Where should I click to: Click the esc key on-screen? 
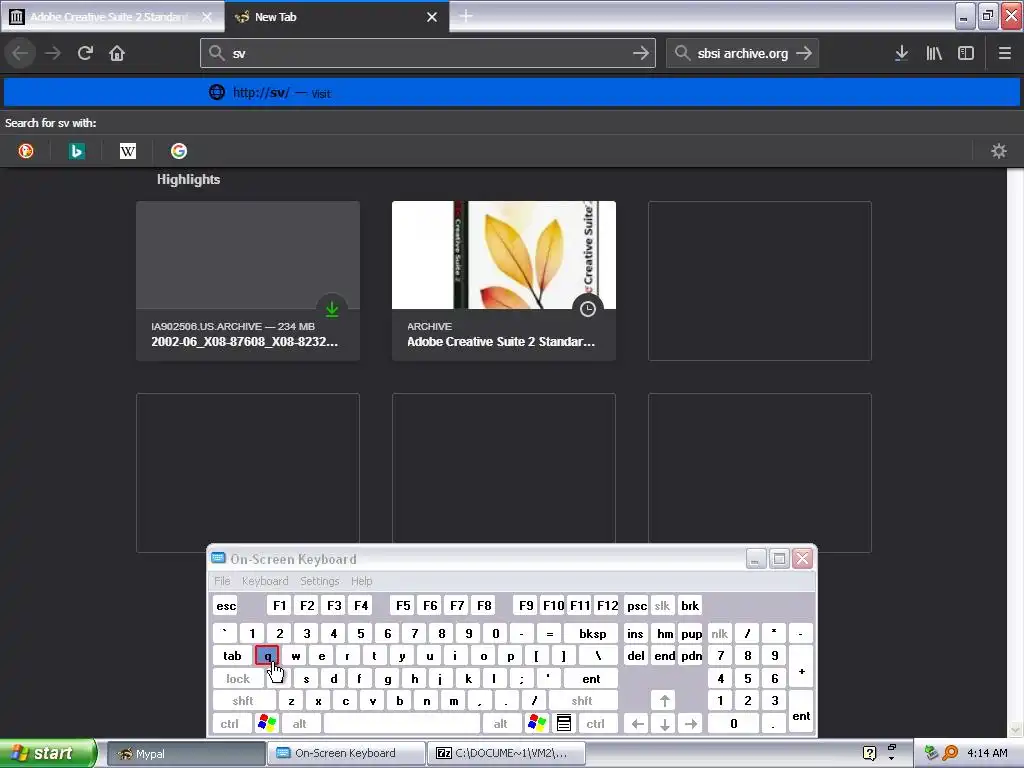[x=226, y=605]
